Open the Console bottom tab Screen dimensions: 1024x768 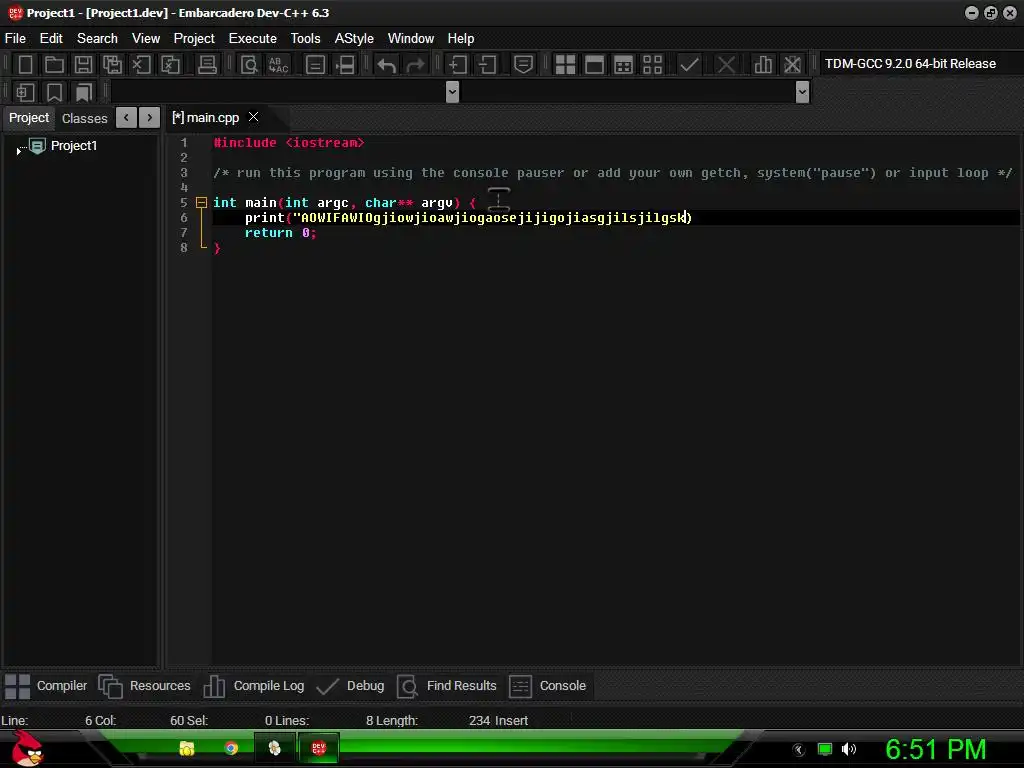pyautogui.click(x=547, y=686)
